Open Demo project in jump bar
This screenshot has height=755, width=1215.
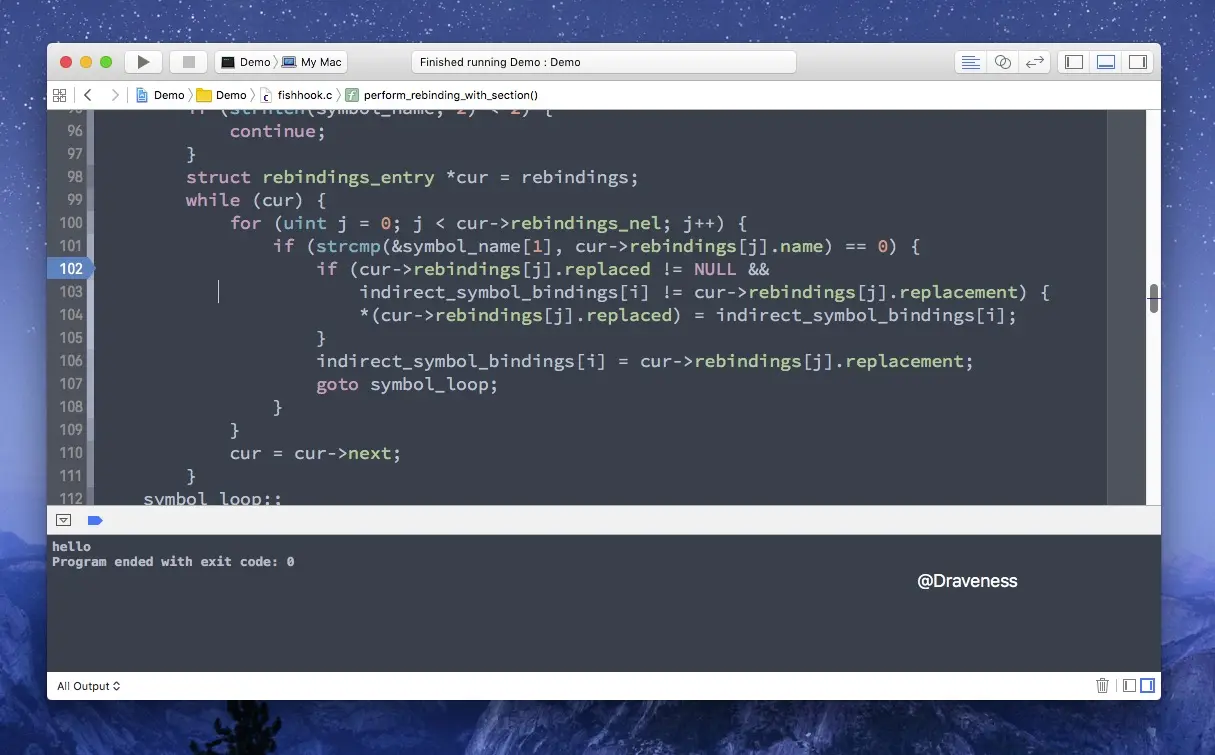(x=161, y=95)
